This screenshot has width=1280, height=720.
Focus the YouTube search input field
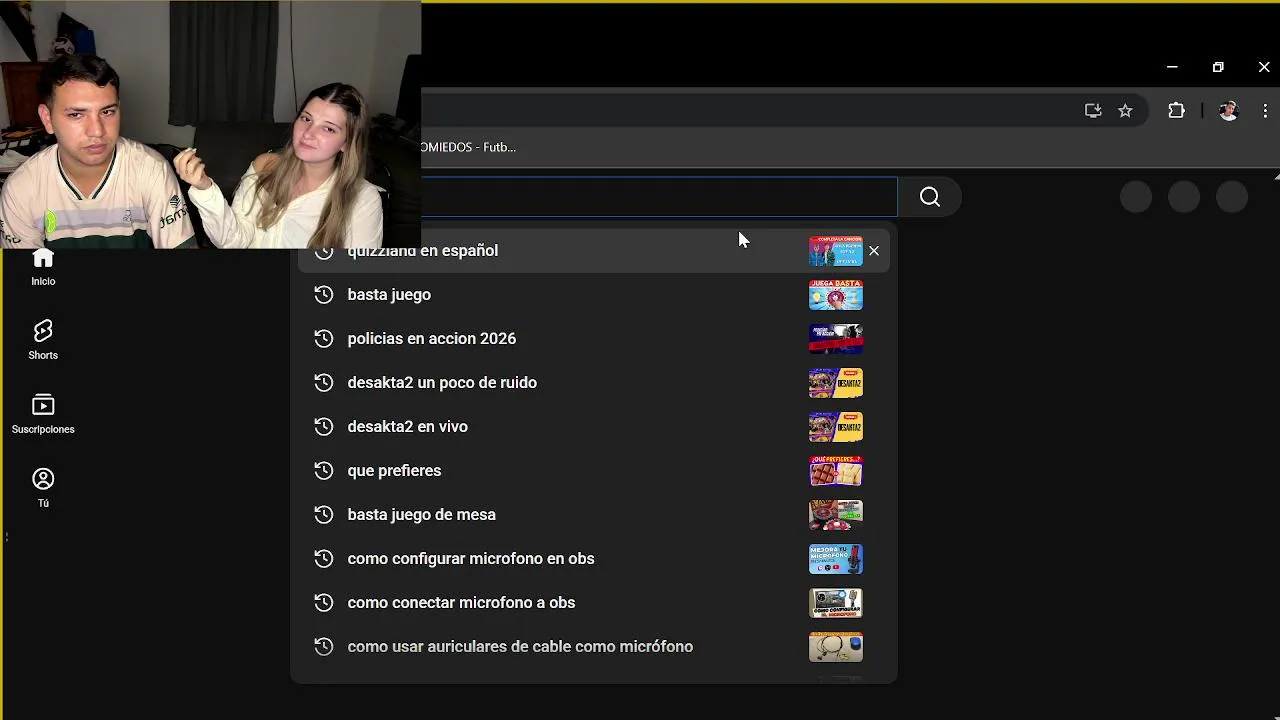[x=659, y=197]
